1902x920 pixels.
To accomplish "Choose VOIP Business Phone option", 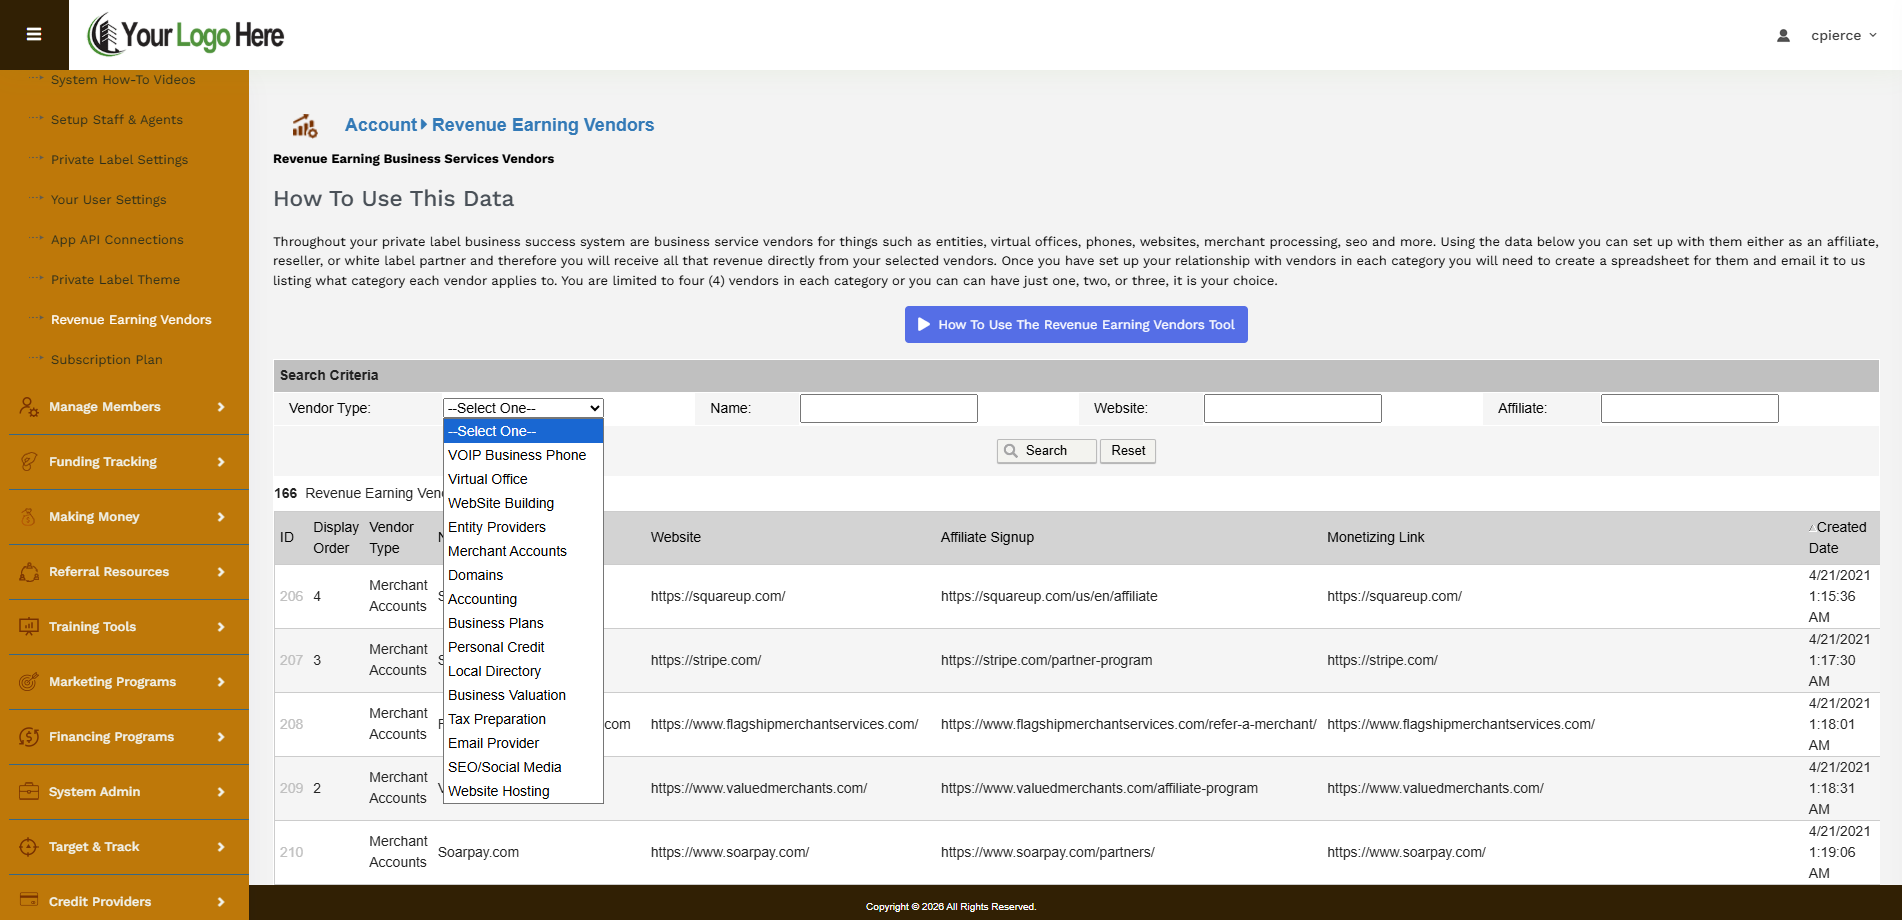I will point(523,455).
